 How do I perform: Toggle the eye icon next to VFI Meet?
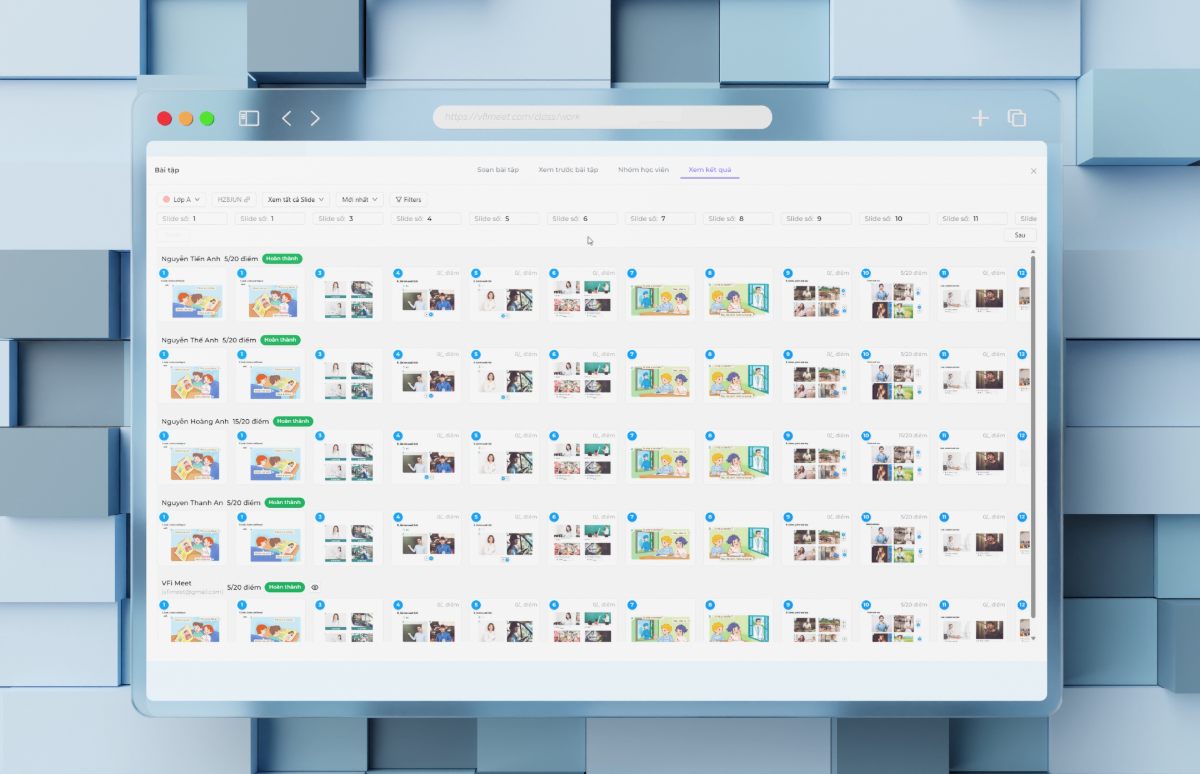click(316, 587)
